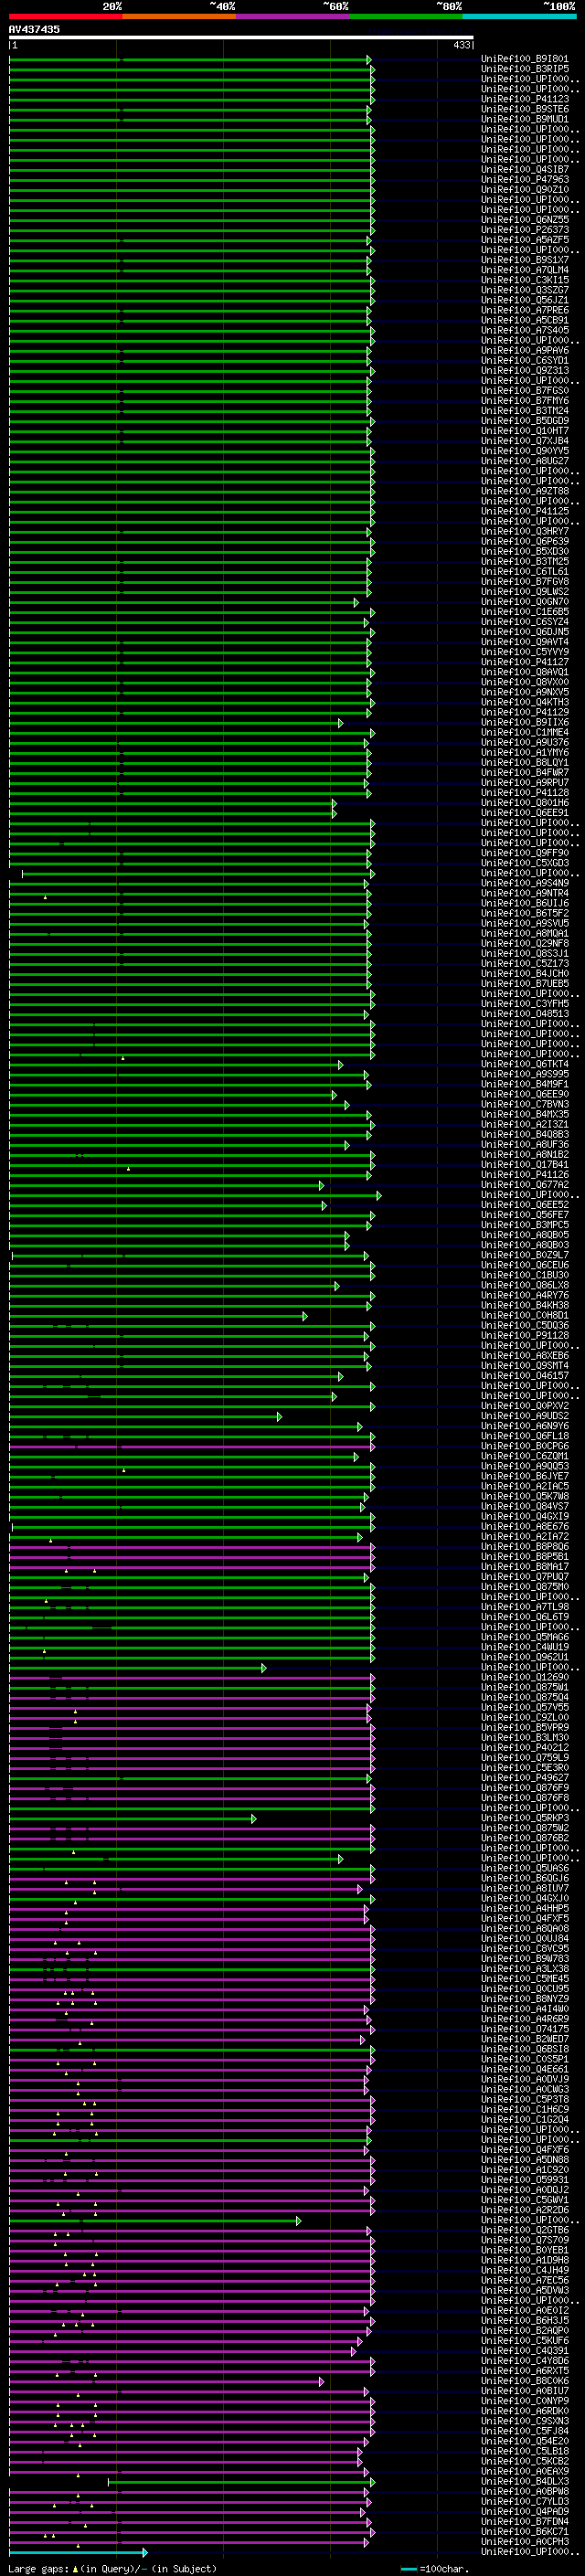This screenshot has height=2576, width=585.
Task: Pick the UniRef100_A0BPW8 label
Action: coord(525,2491)
